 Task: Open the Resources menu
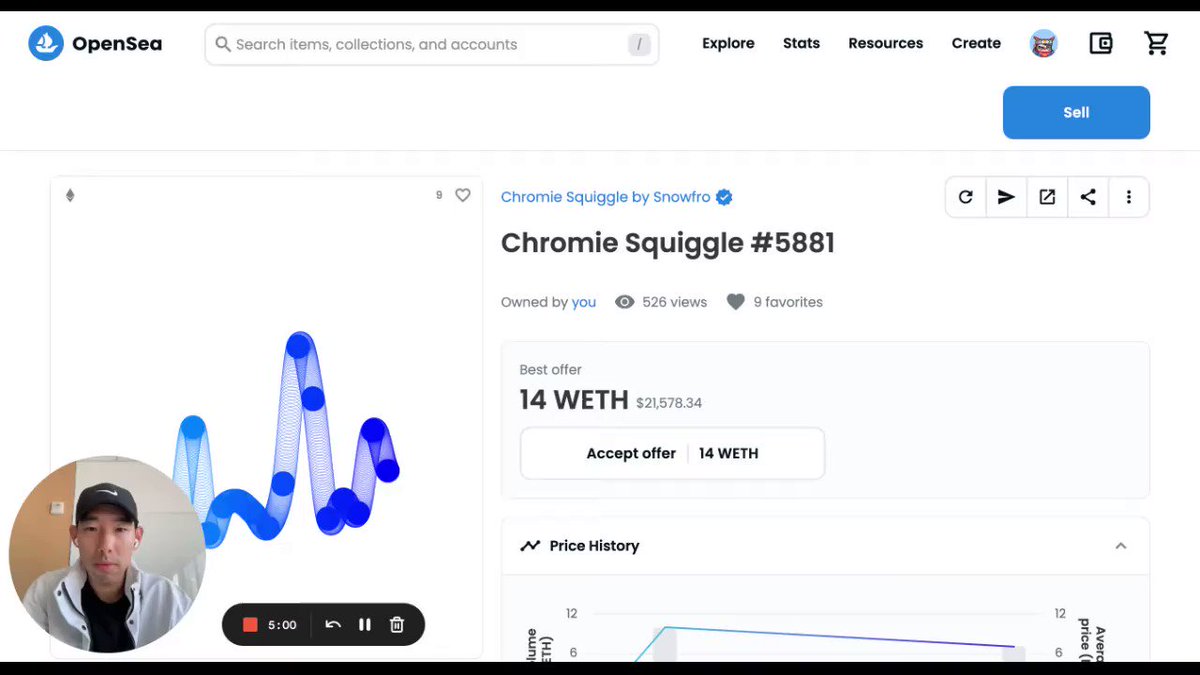point(885,44)
